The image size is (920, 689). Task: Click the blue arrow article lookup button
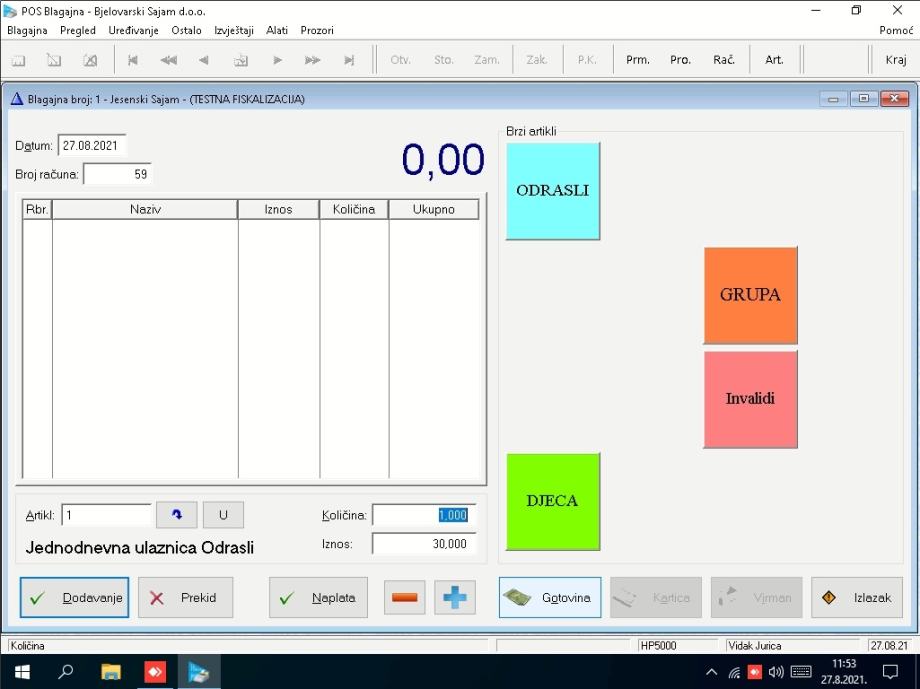pos(177,515)
